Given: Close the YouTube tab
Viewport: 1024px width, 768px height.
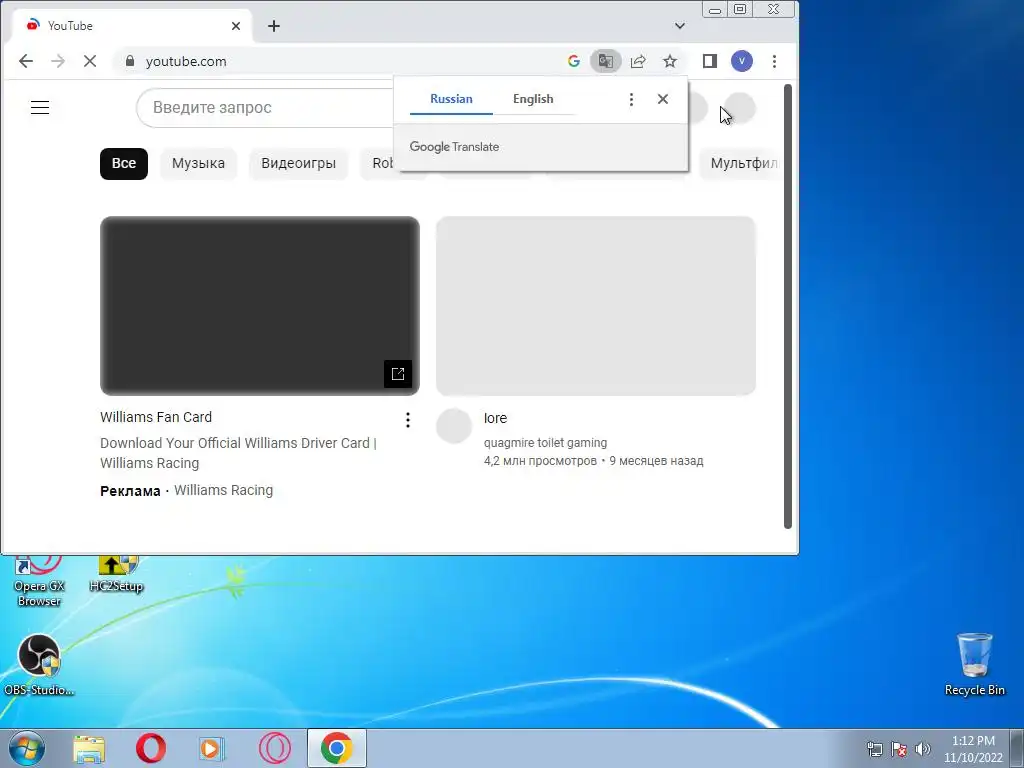Looking at the screenshot, I should point(236,26).
